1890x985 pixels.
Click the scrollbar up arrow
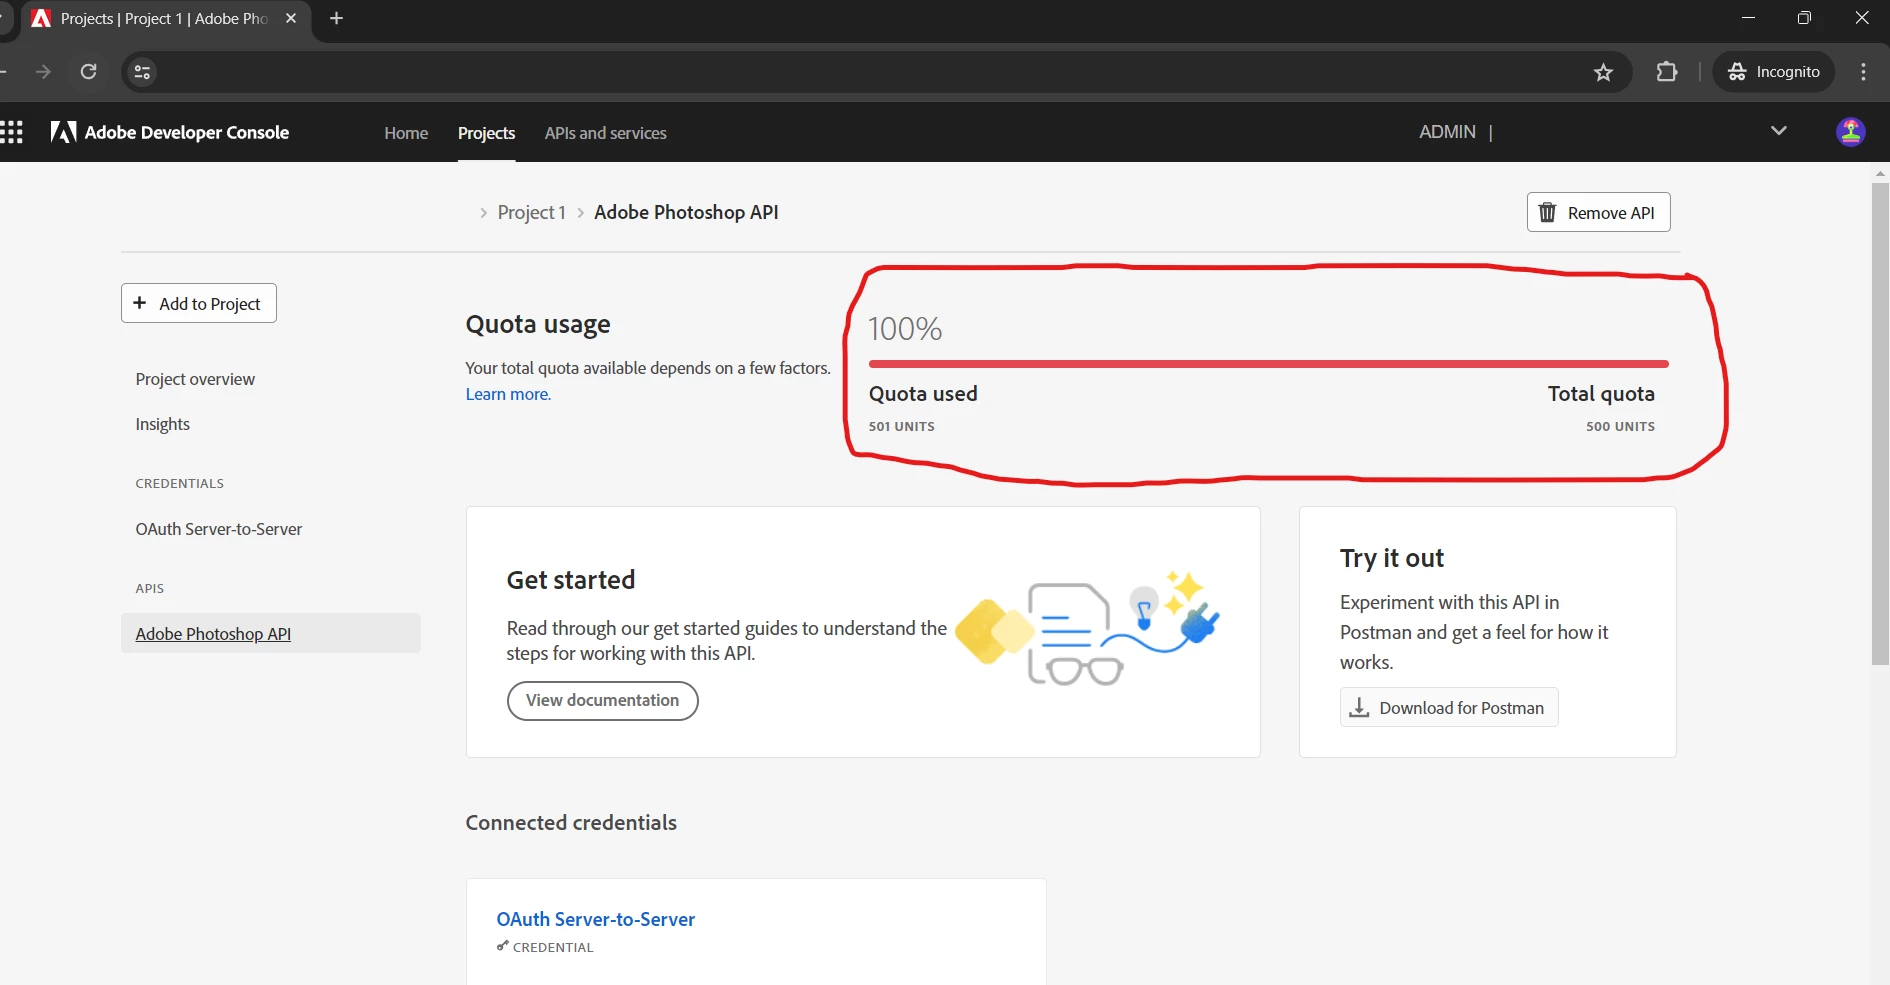1880,173
